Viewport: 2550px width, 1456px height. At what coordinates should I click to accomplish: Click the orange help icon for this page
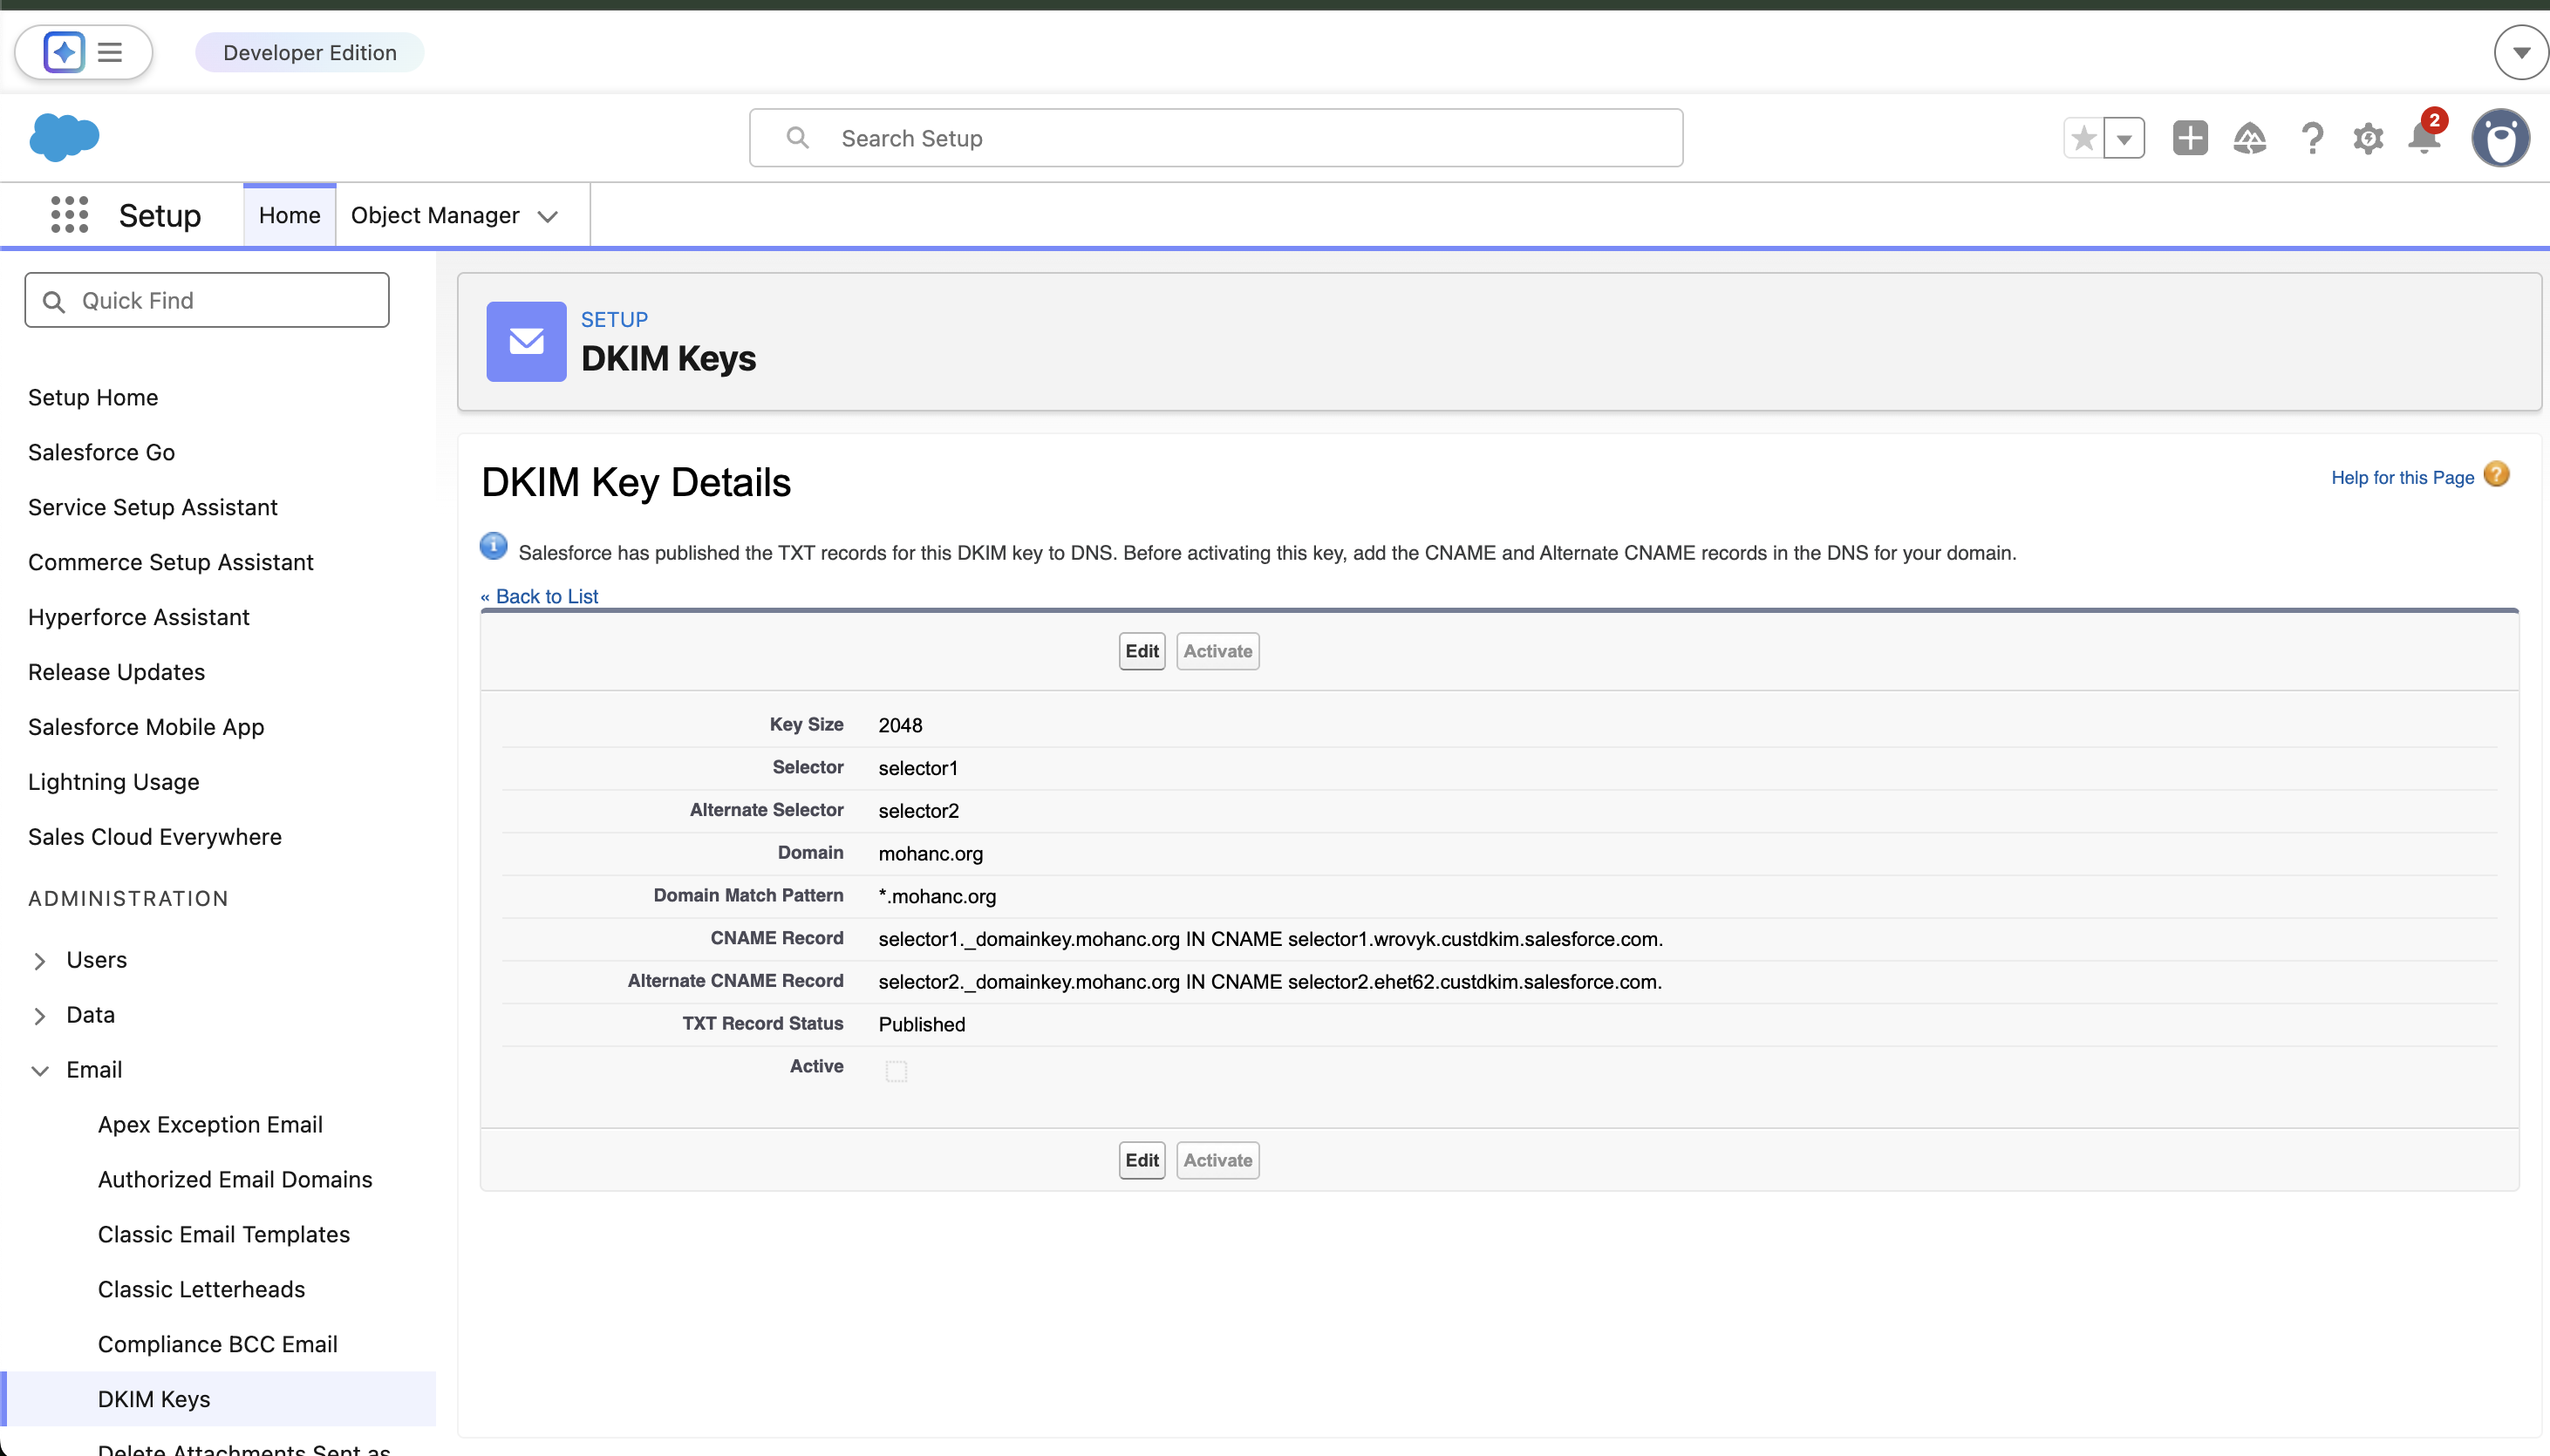click(x=2496, y=474)
